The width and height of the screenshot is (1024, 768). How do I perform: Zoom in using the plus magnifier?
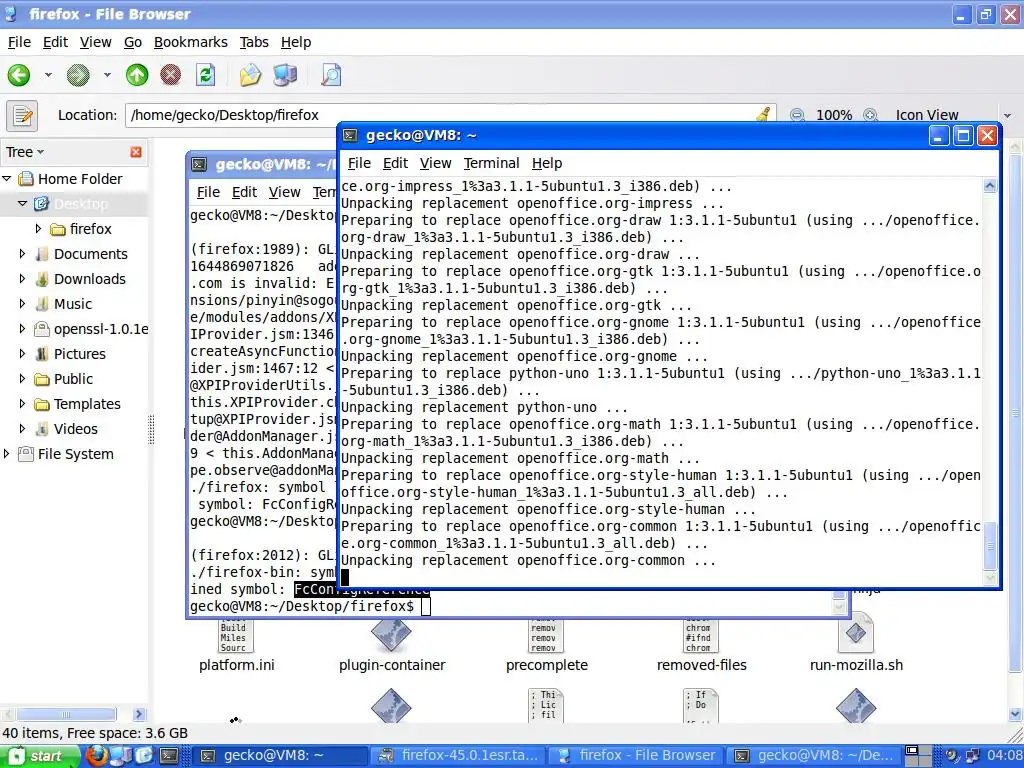point(870,115)
